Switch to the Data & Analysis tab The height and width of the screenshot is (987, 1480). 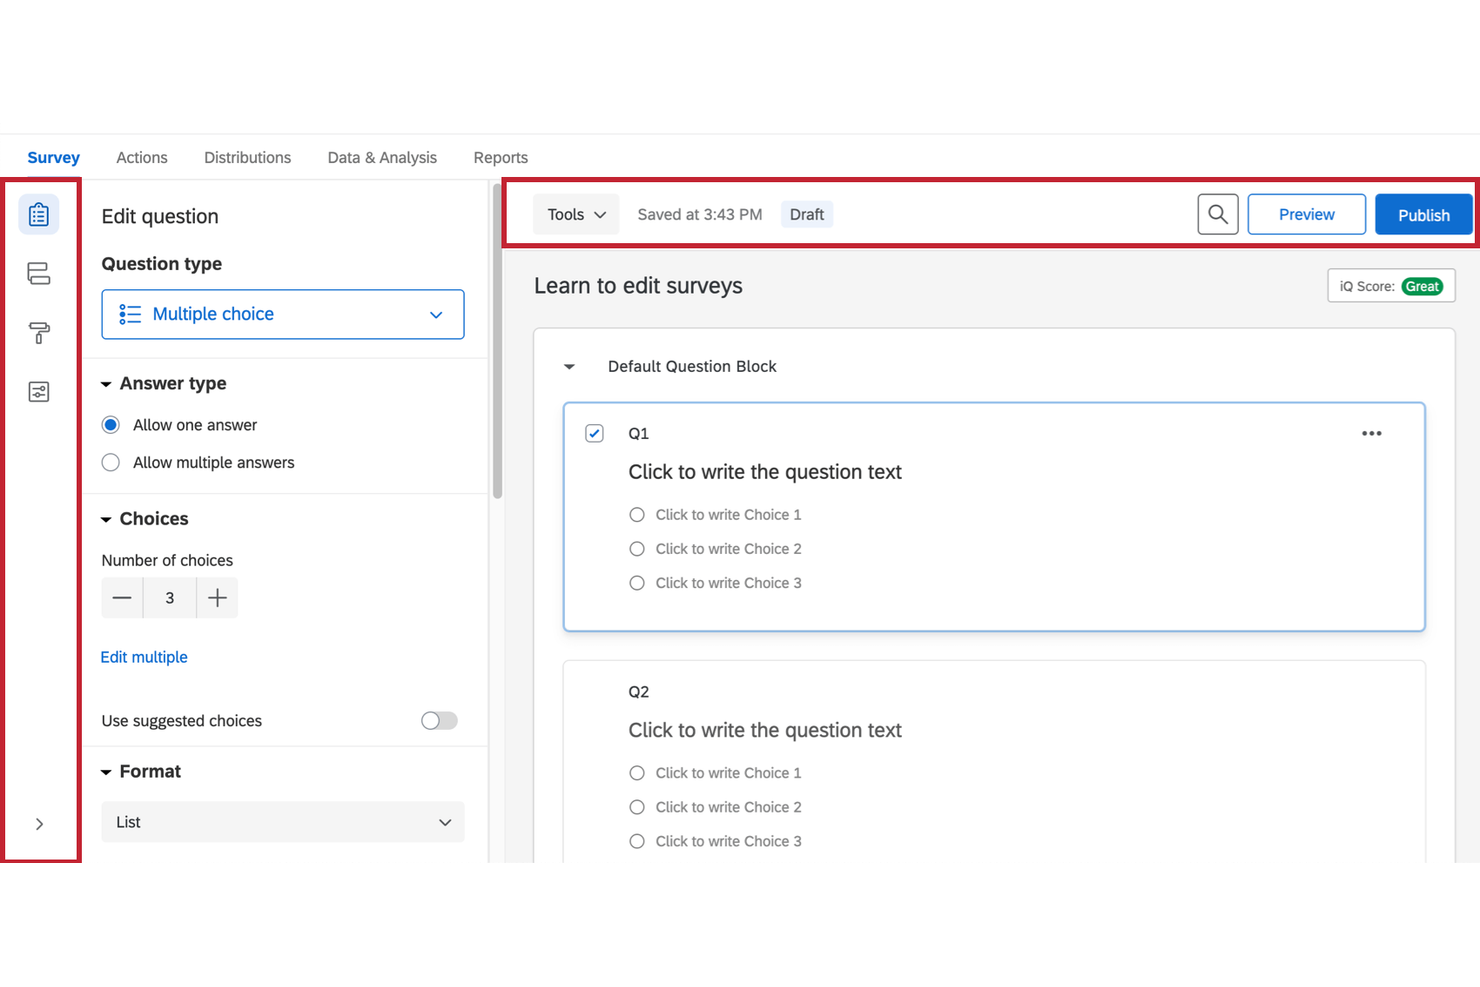[x=381, y=157]
